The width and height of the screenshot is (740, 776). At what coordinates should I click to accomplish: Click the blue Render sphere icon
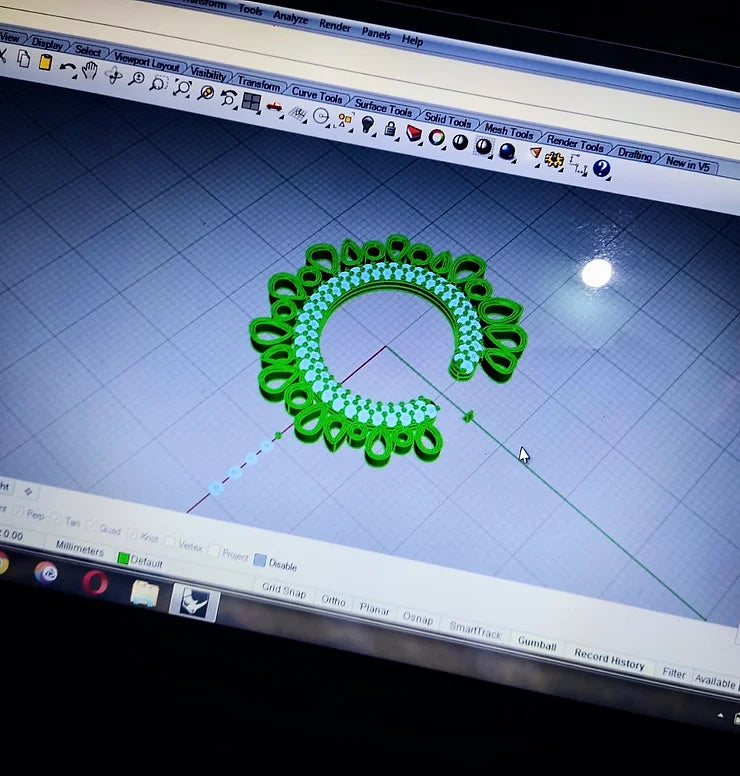click(x=506, y=150)
